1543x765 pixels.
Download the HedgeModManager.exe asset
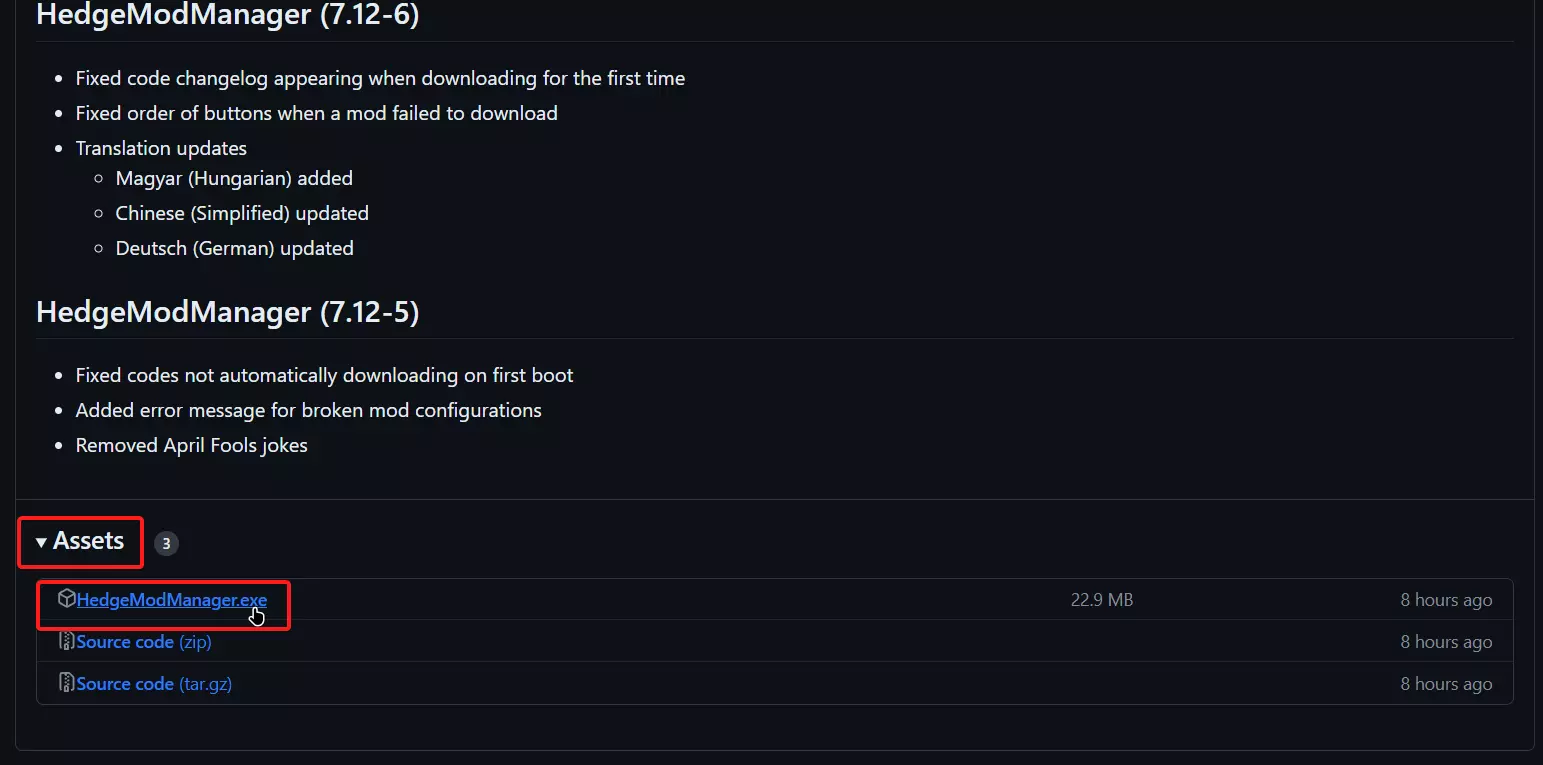[171, 600]
